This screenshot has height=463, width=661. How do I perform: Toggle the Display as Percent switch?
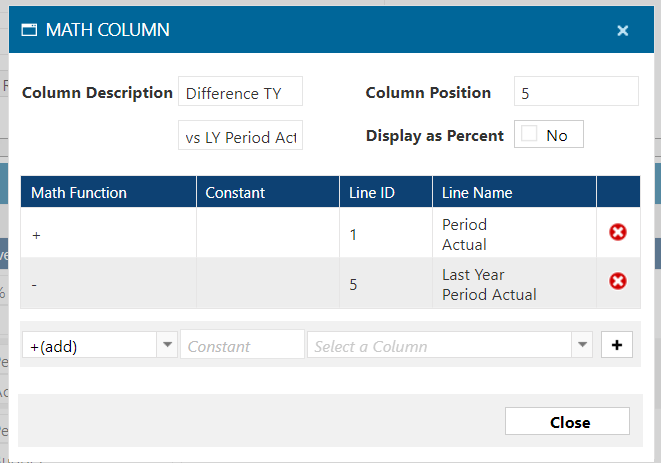click(530, 135)
